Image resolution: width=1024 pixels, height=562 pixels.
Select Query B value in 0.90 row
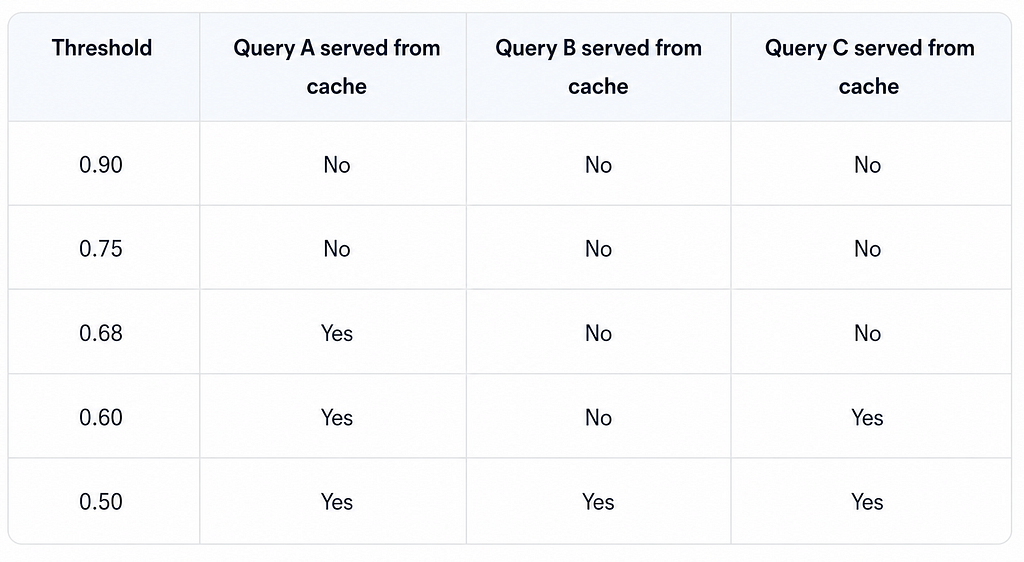pyautogui.click(x=598, y=164)
